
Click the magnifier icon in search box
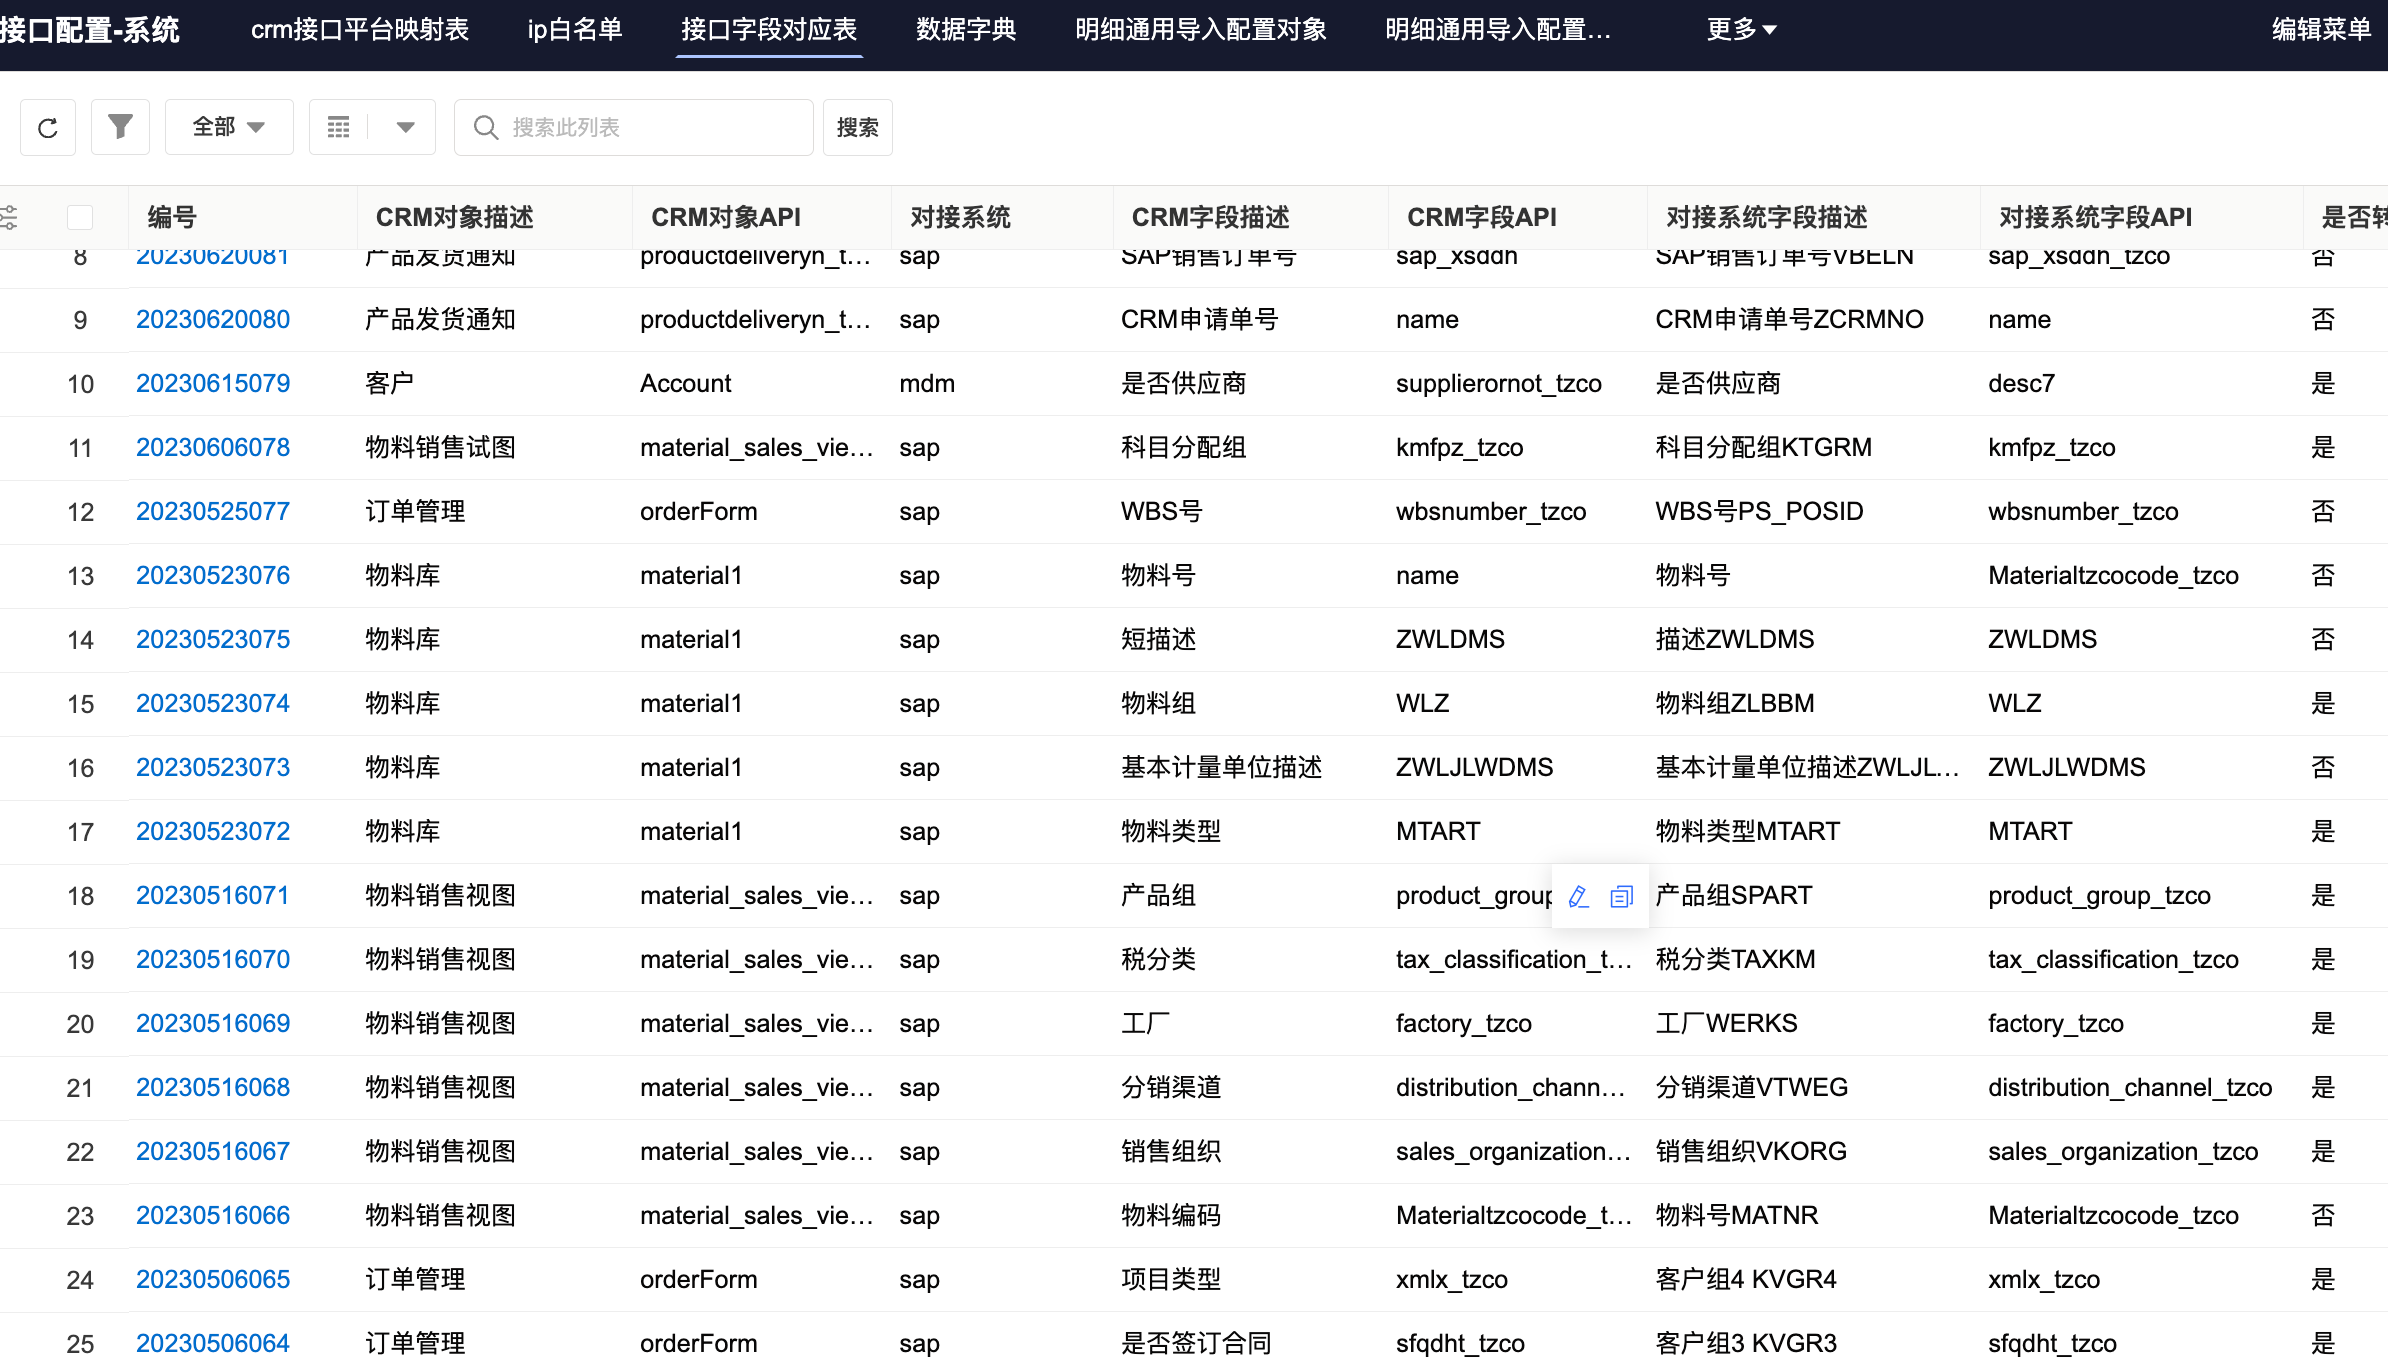[x=486, y=128]
